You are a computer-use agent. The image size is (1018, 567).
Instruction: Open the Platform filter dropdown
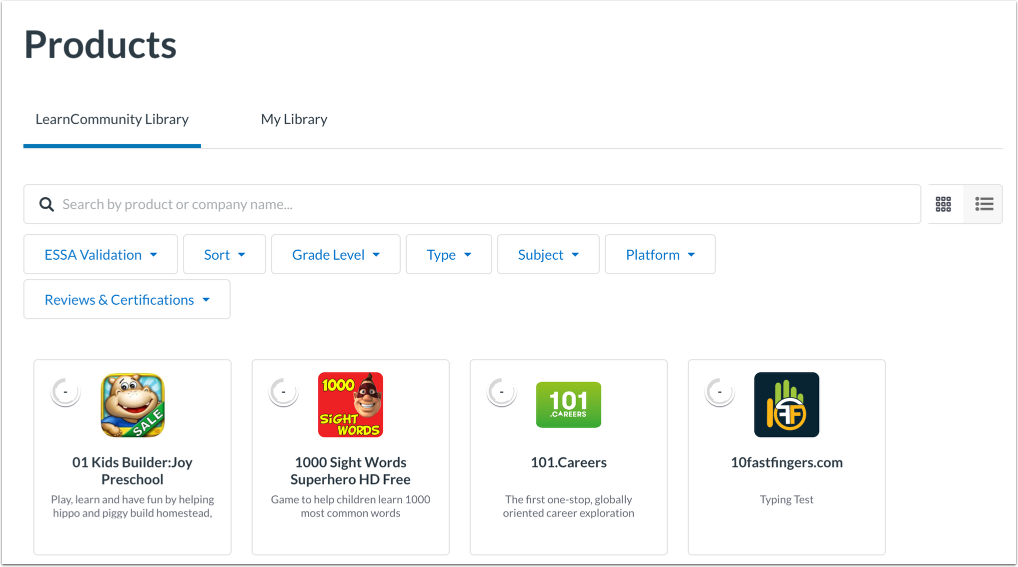click(660, 255)
